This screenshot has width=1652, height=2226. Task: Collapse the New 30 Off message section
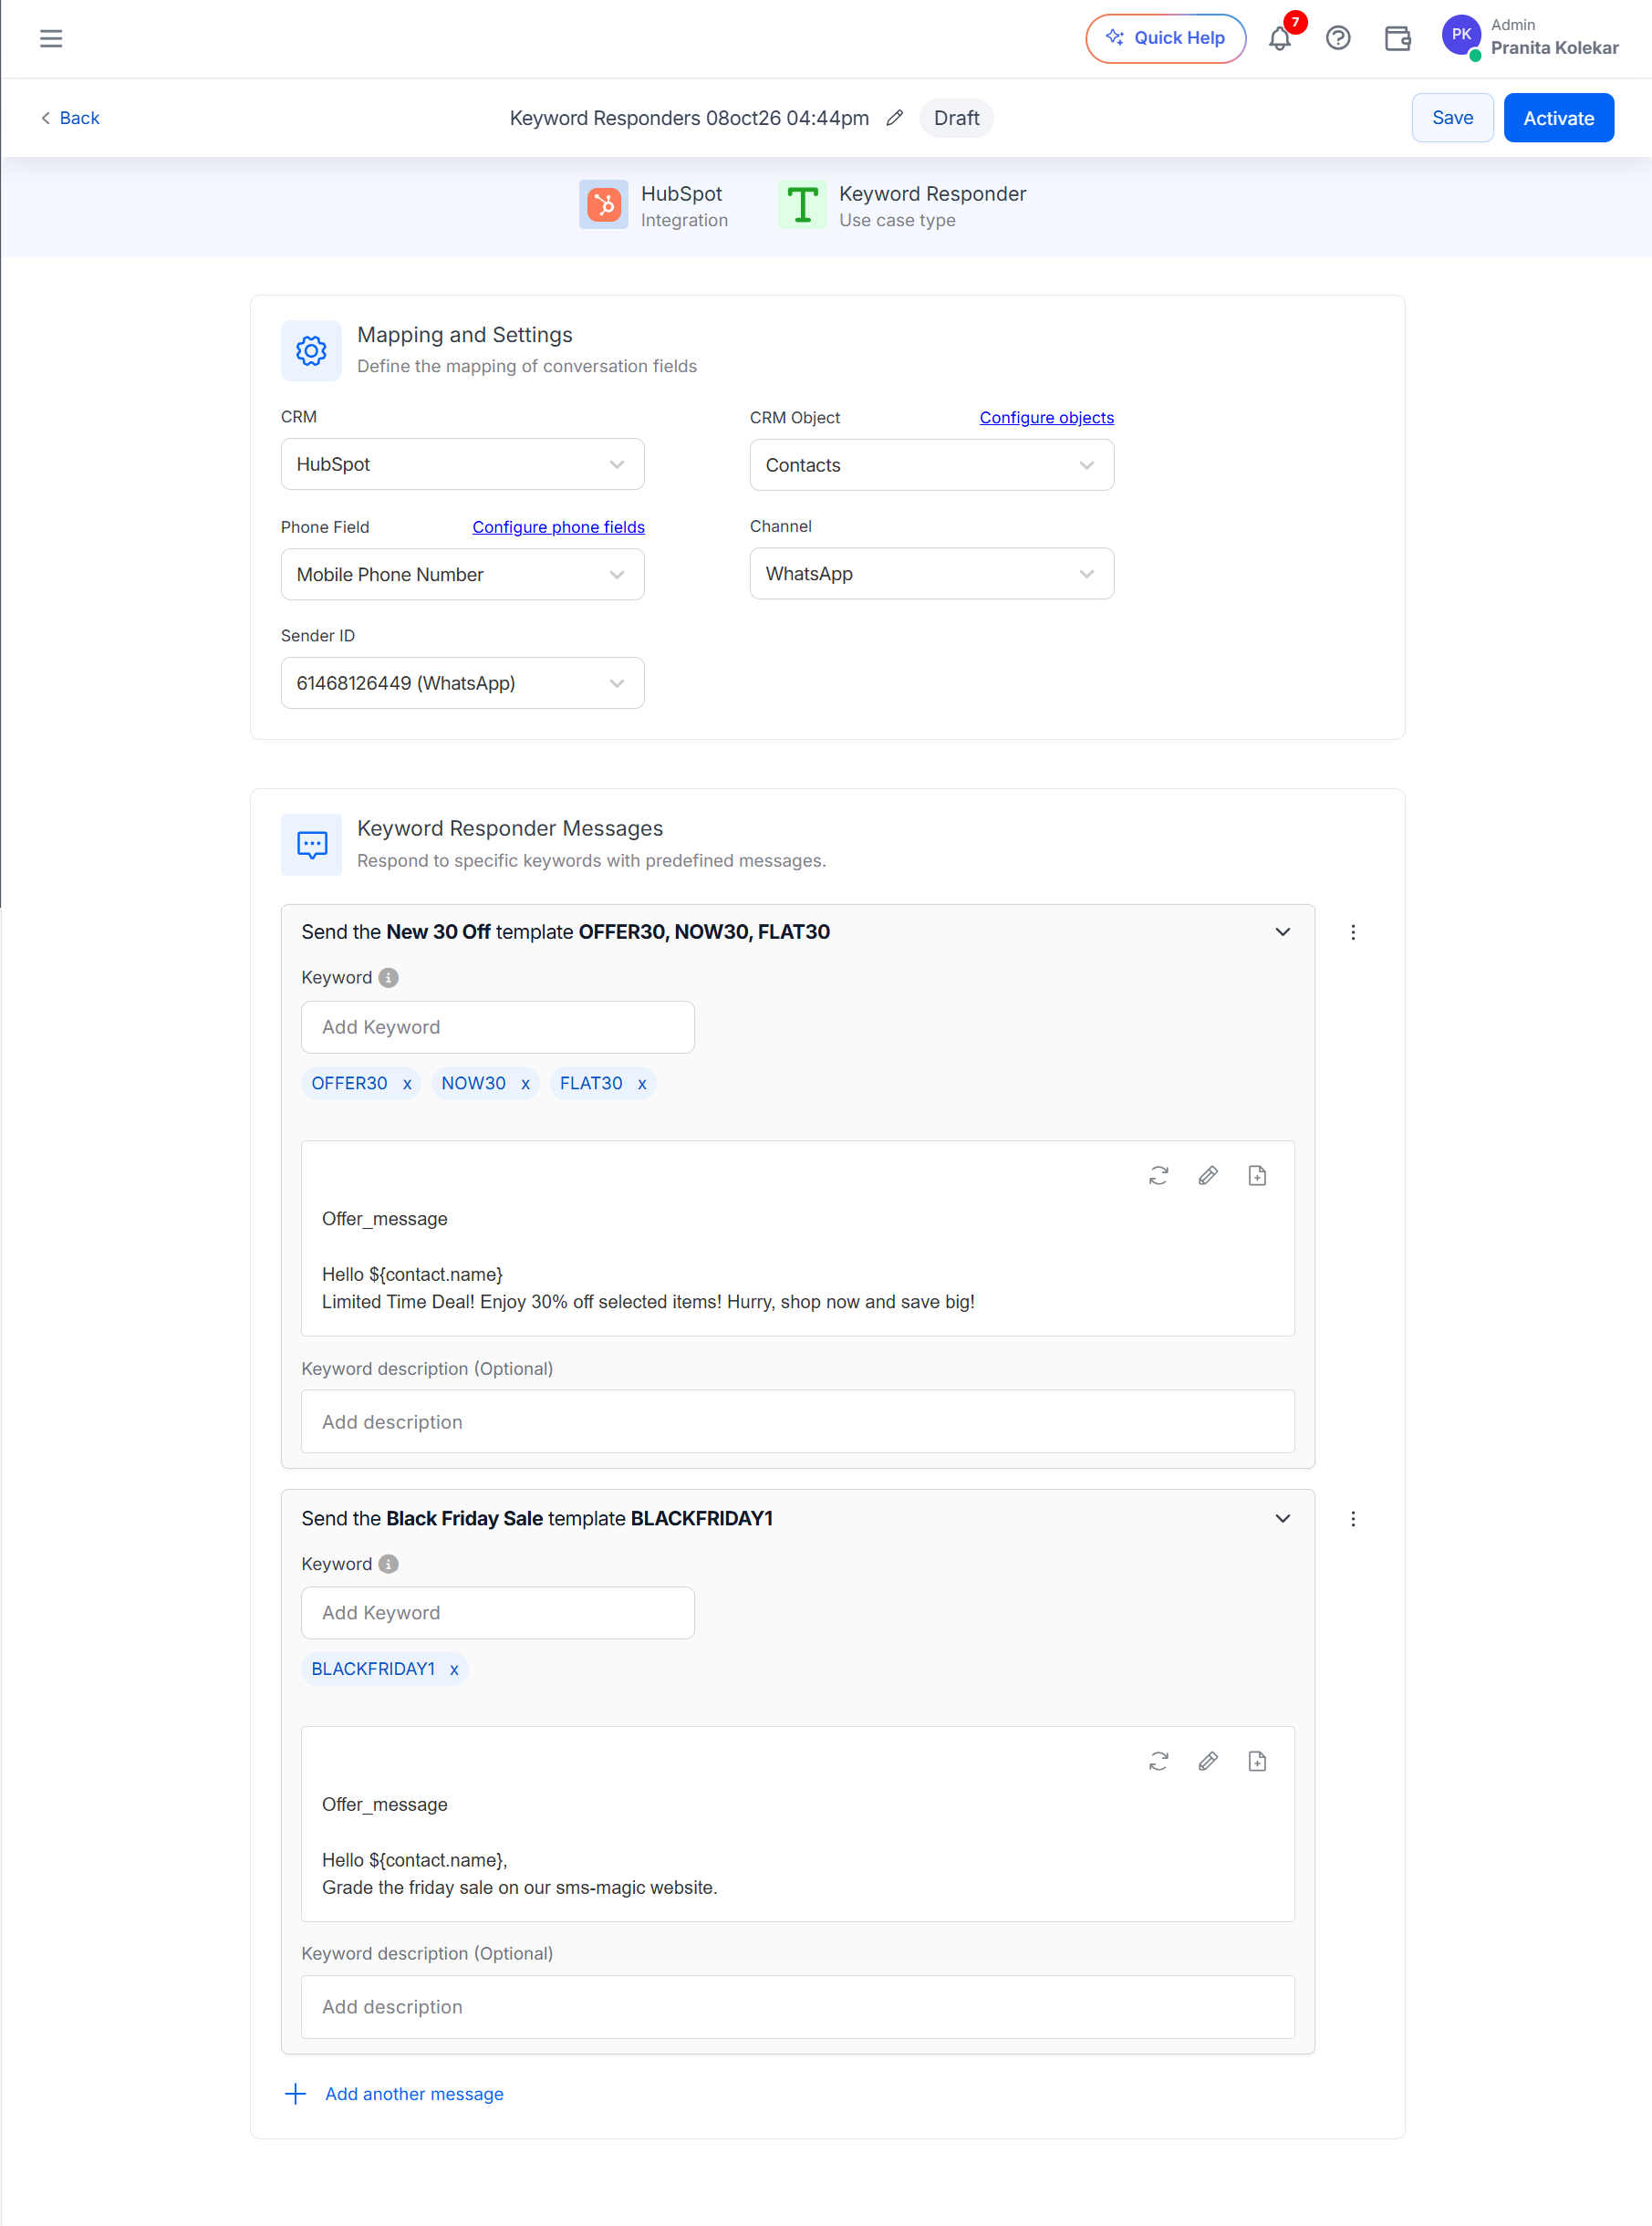tap(1283, 932)
